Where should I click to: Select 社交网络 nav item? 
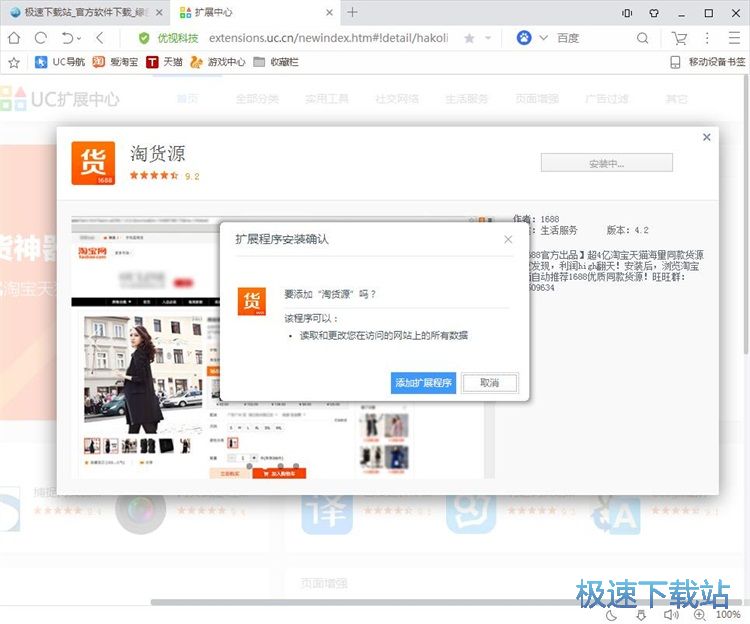pyautogui.click(x=397, y=99)
